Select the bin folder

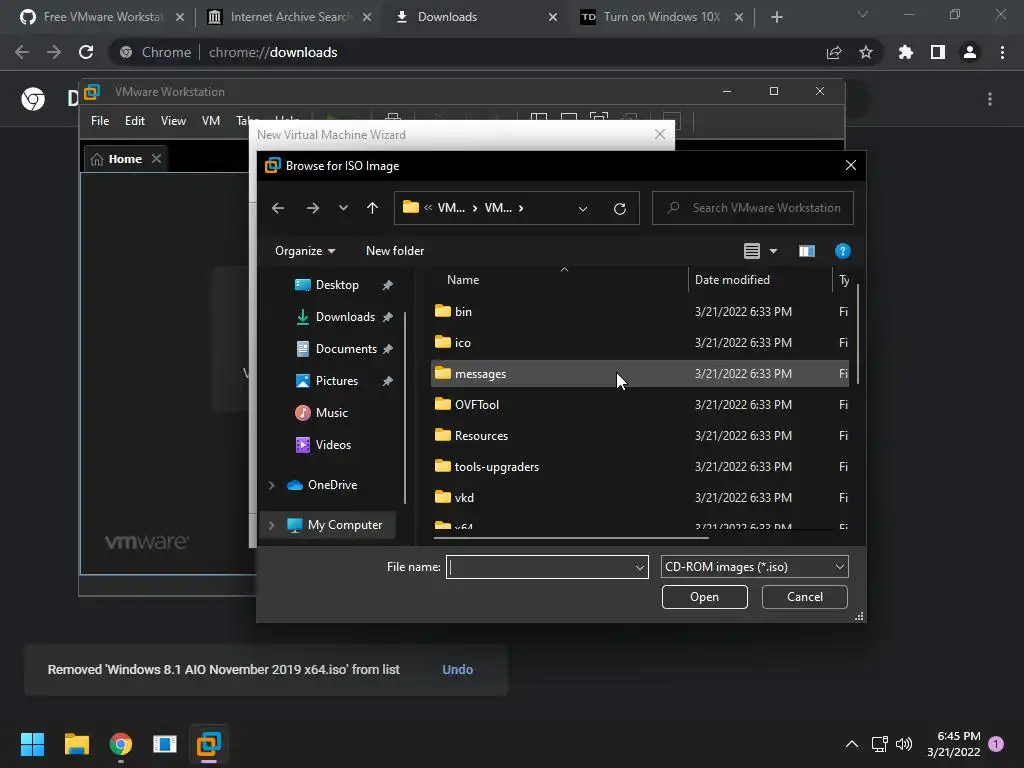tap(639, 312)
